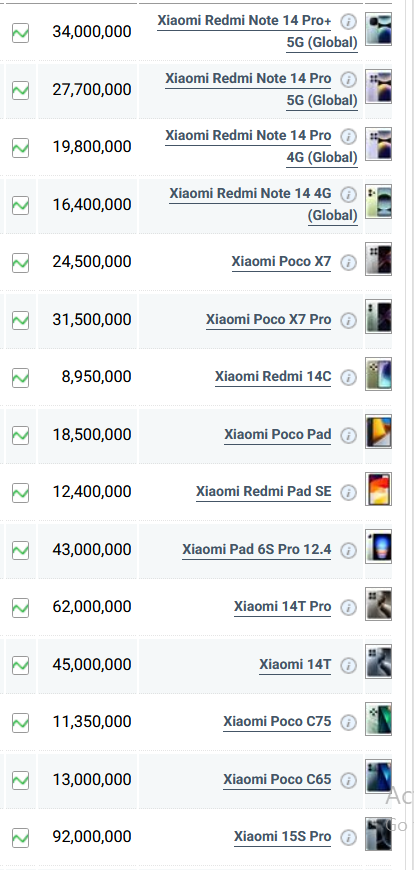View Xiaomi Redmi Pad SE thumbnail
The height and width of the screenshot is (870, 414).
[378, 489]
